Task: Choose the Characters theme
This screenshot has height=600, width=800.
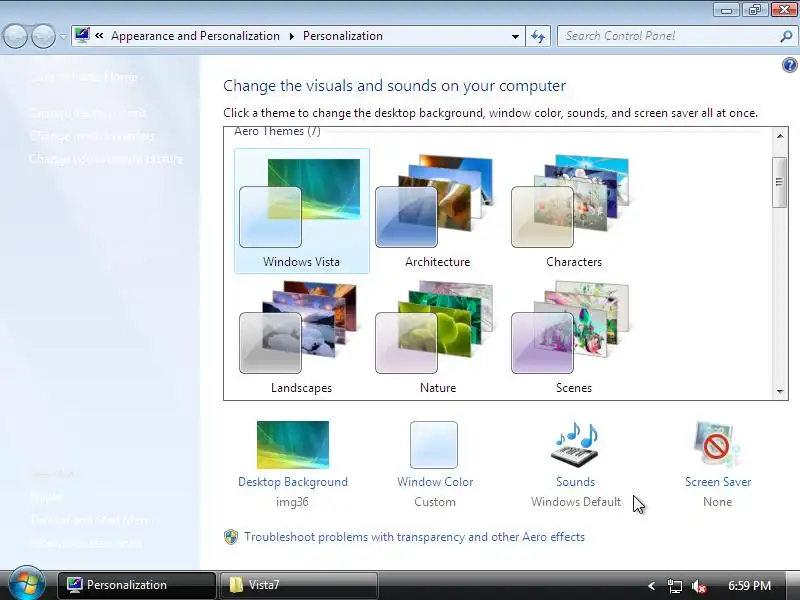Action: [573, 211]
